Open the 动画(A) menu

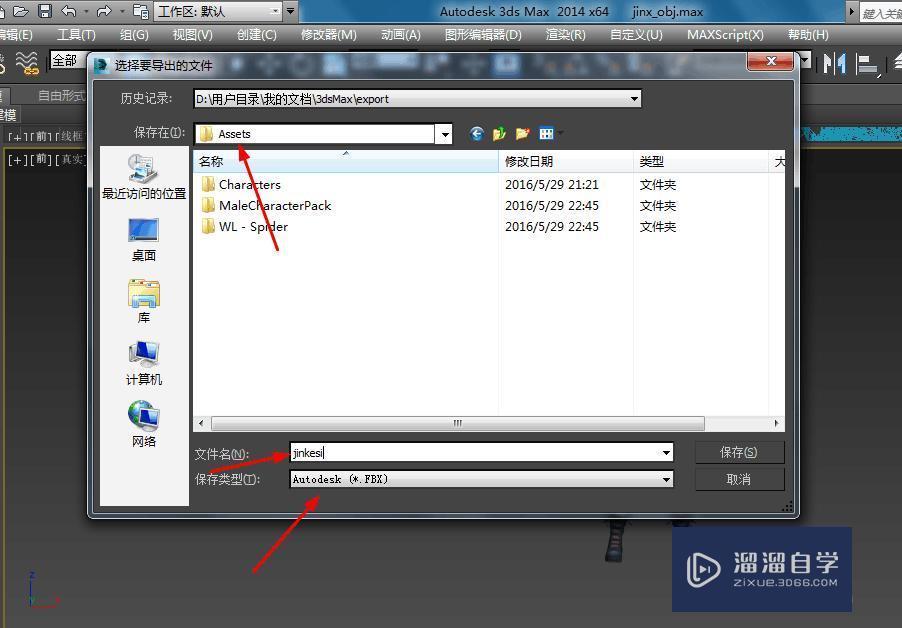pyautogui.click(x=400, y=35)
